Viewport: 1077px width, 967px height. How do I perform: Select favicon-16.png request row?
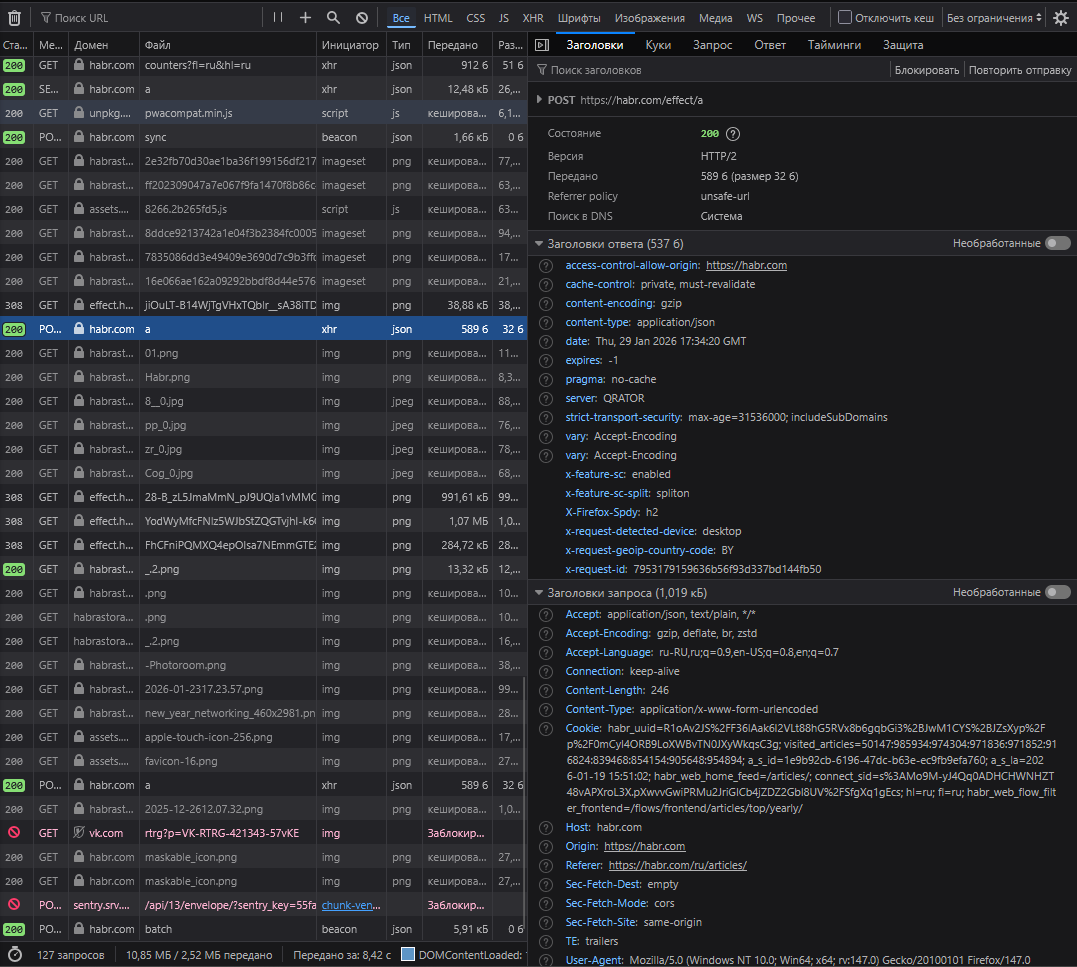click(x=264, y=761)
